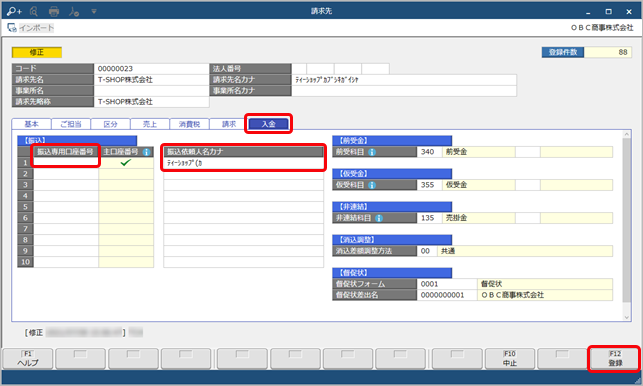Click the 【督促状】 section header

(x=392, y=273)
